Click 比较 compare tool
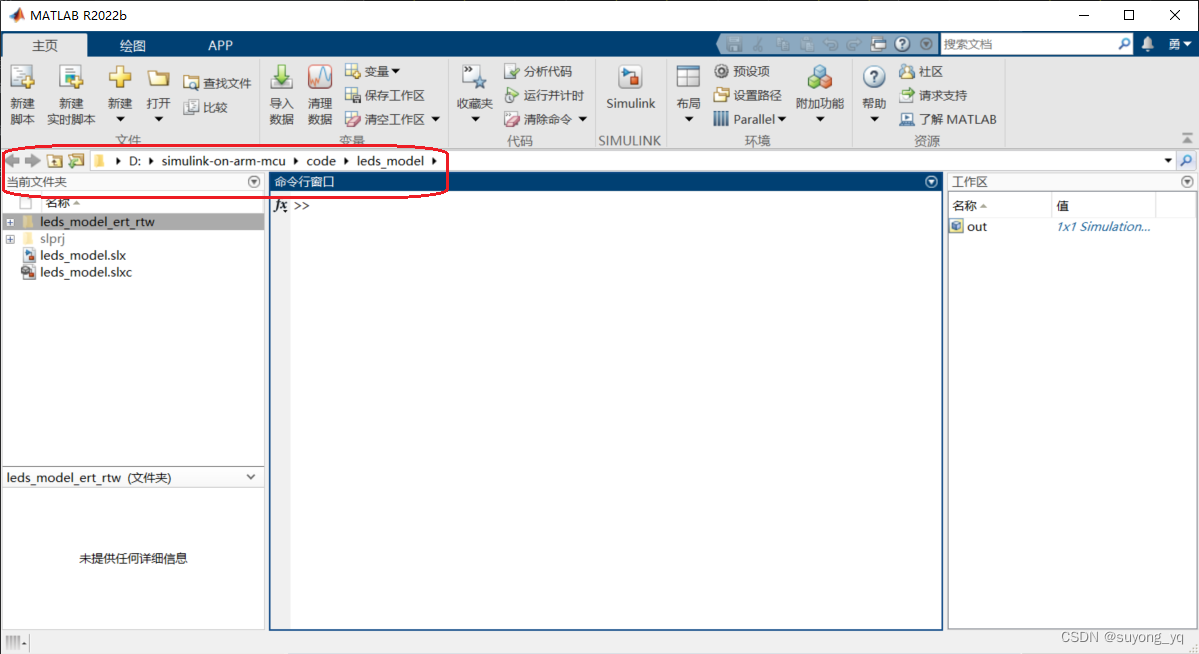 click(x=206, y=107)
